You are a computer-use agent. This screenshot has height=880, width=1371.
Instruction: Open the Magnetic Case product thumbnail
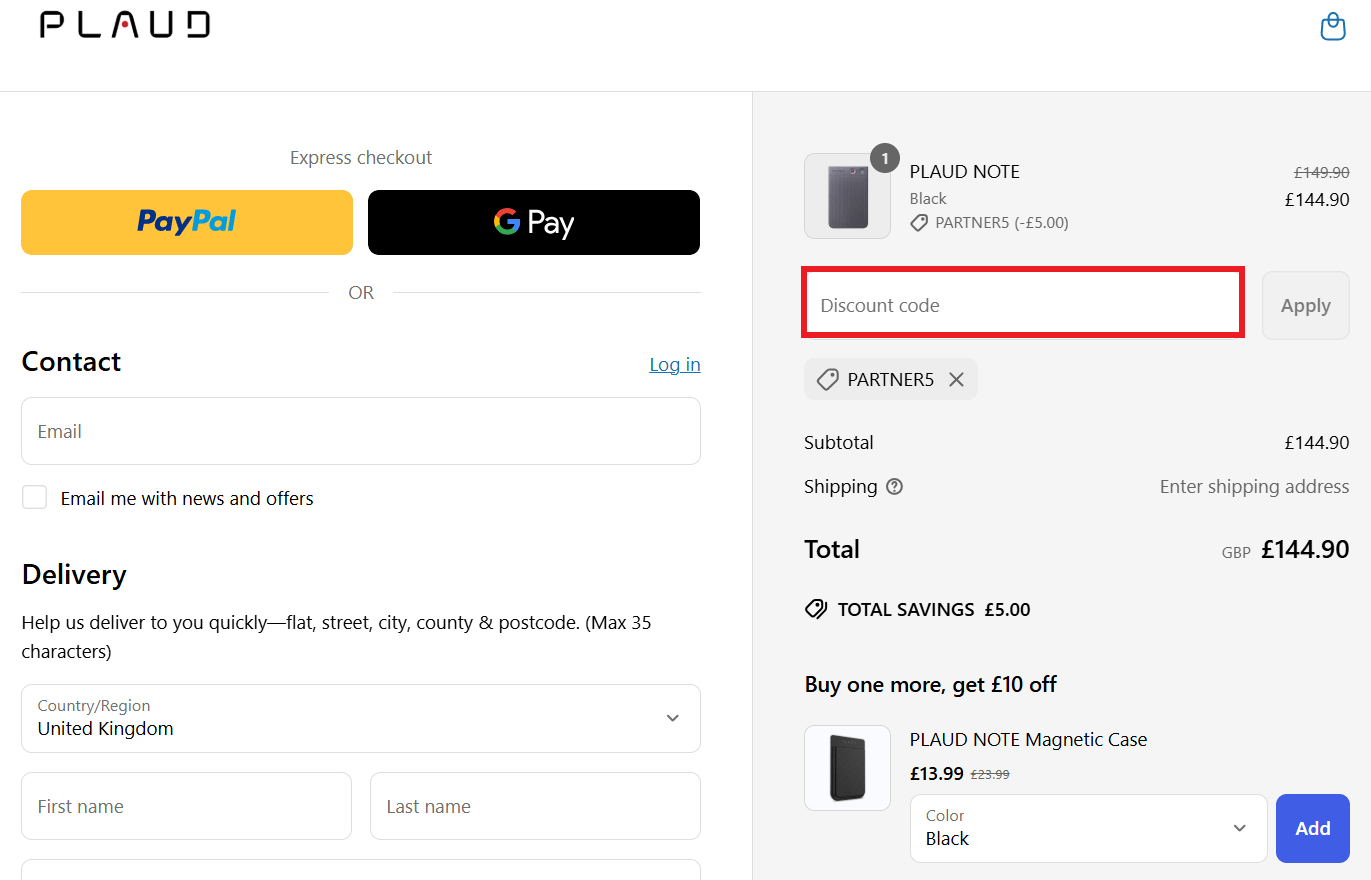click(x=847, y=768)
